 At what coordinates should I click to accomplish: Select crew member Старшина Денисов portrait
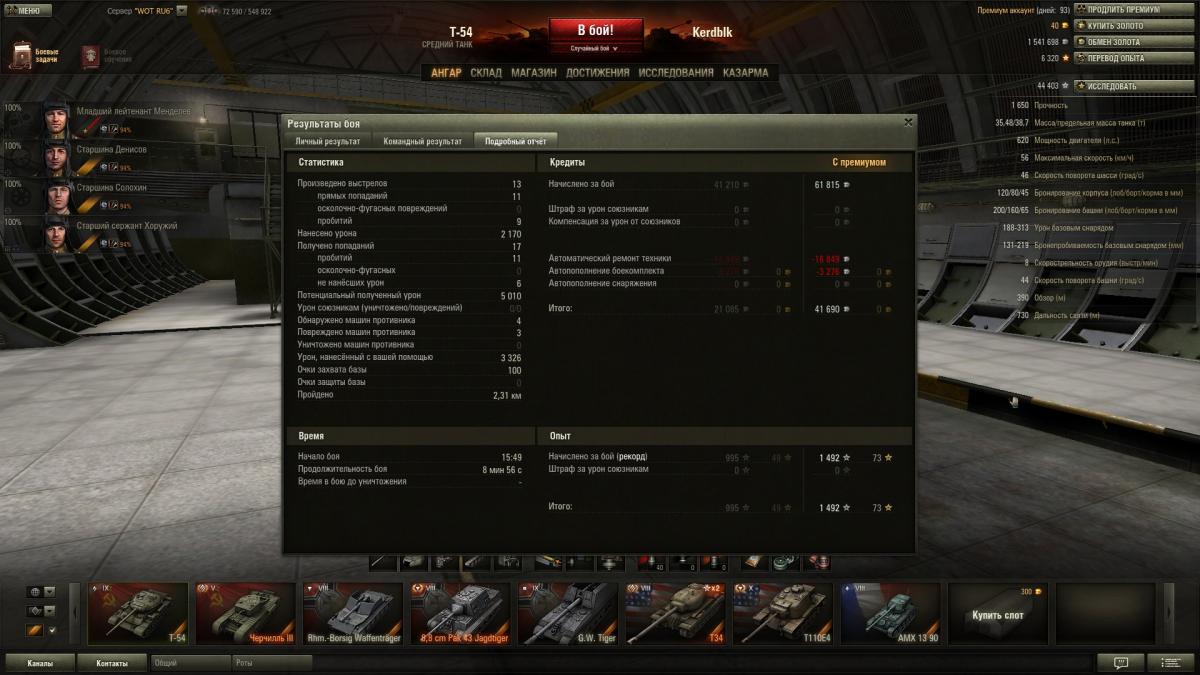(55, 157)
